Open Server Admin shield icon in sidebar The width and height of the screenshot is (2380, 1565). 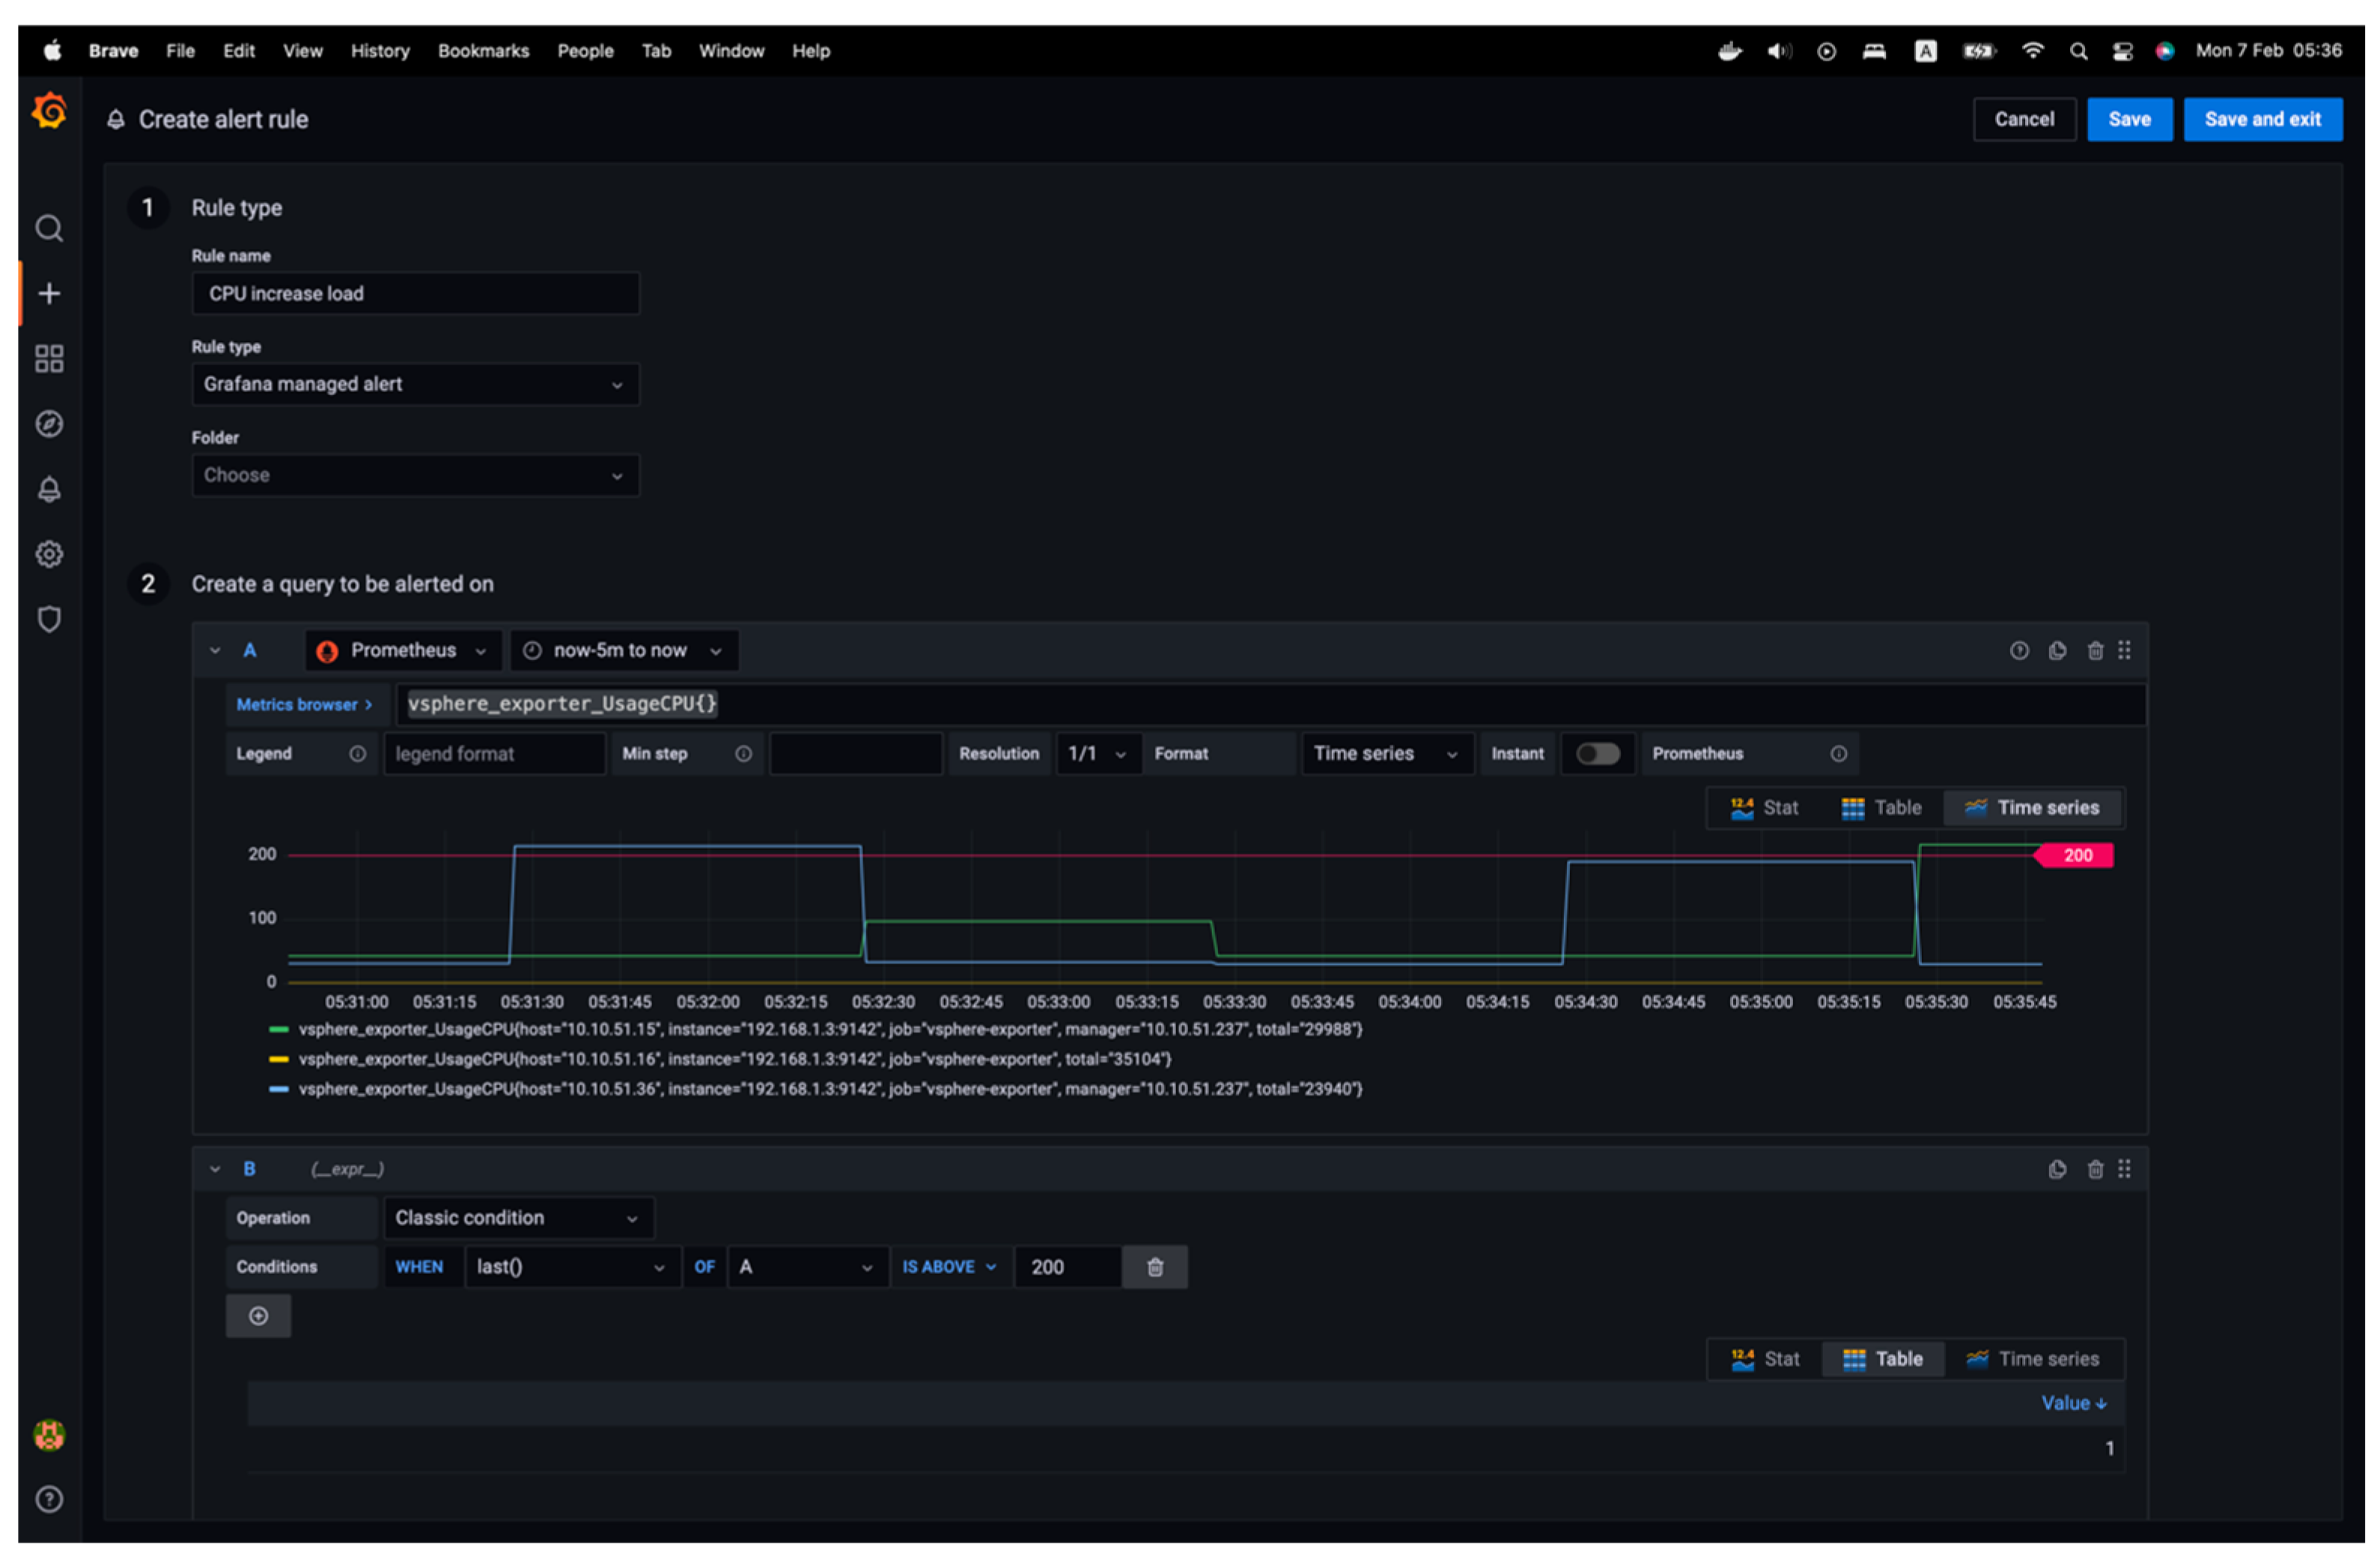click(49, 619)
